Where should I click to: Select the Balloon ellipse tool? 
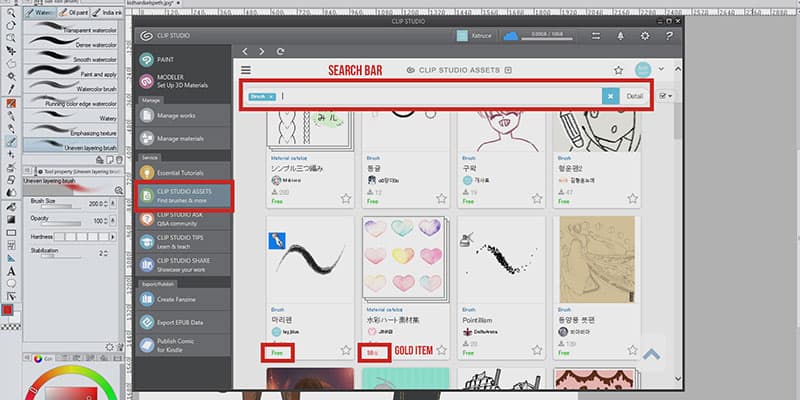(11, 283)
